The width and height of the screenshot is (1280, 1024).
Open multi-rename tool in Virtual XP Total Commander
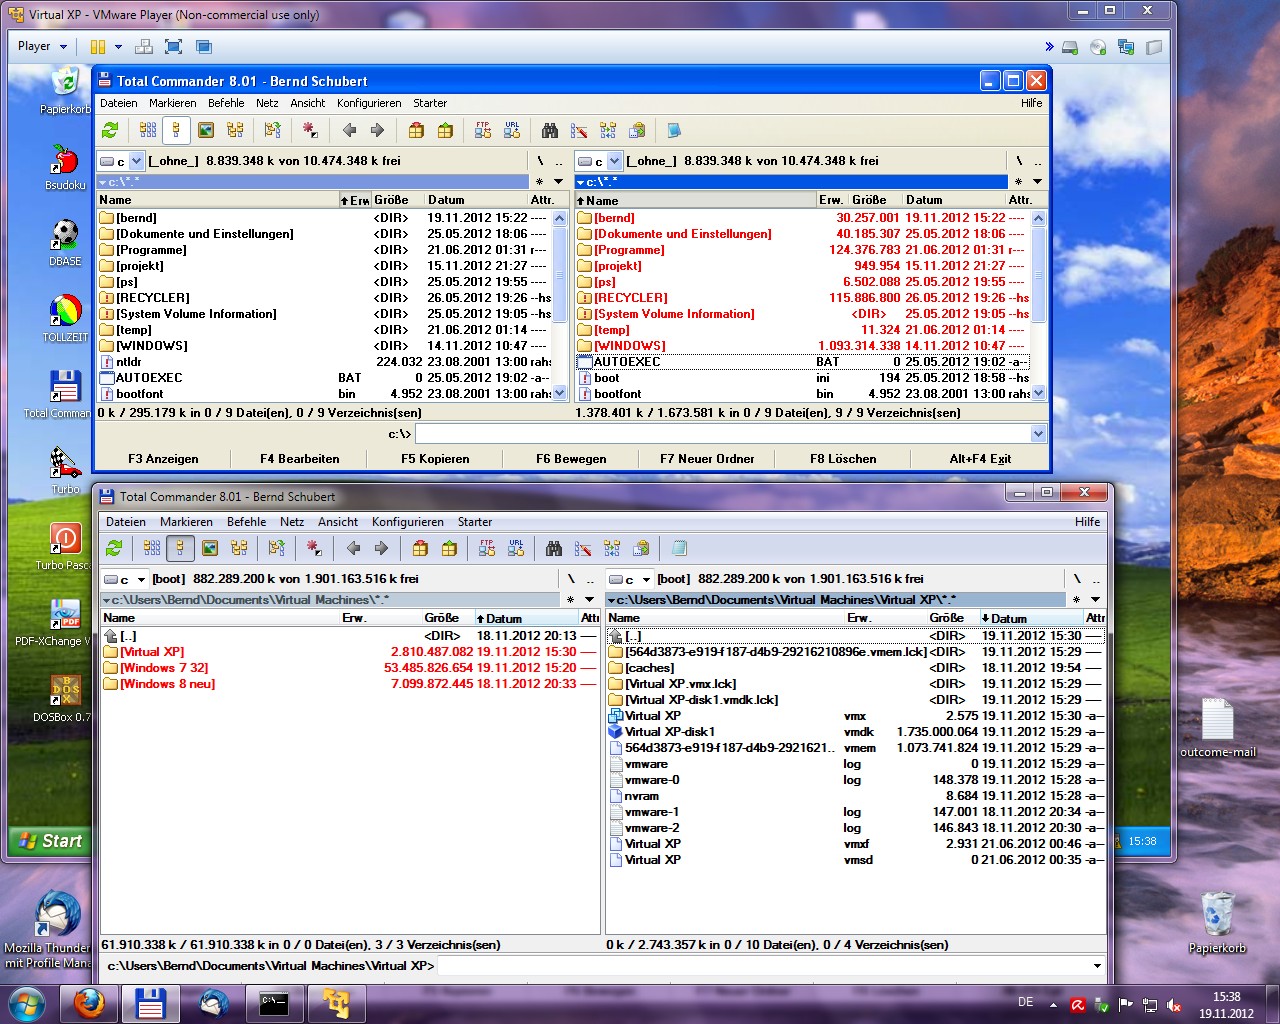pos(579,130)
